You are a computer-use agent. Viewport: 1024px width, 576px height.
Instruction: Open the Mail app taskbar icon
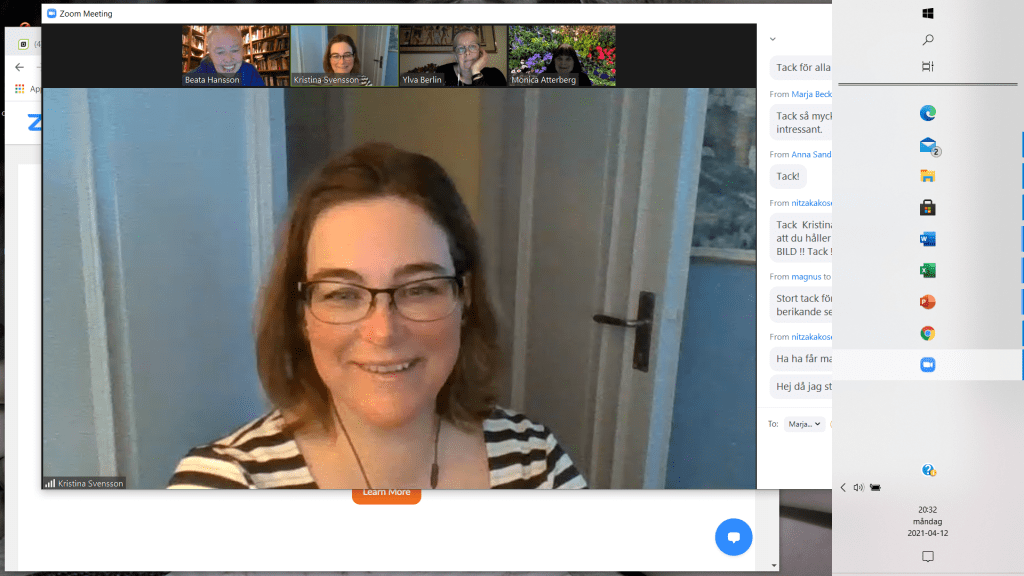tap(927, 146)
